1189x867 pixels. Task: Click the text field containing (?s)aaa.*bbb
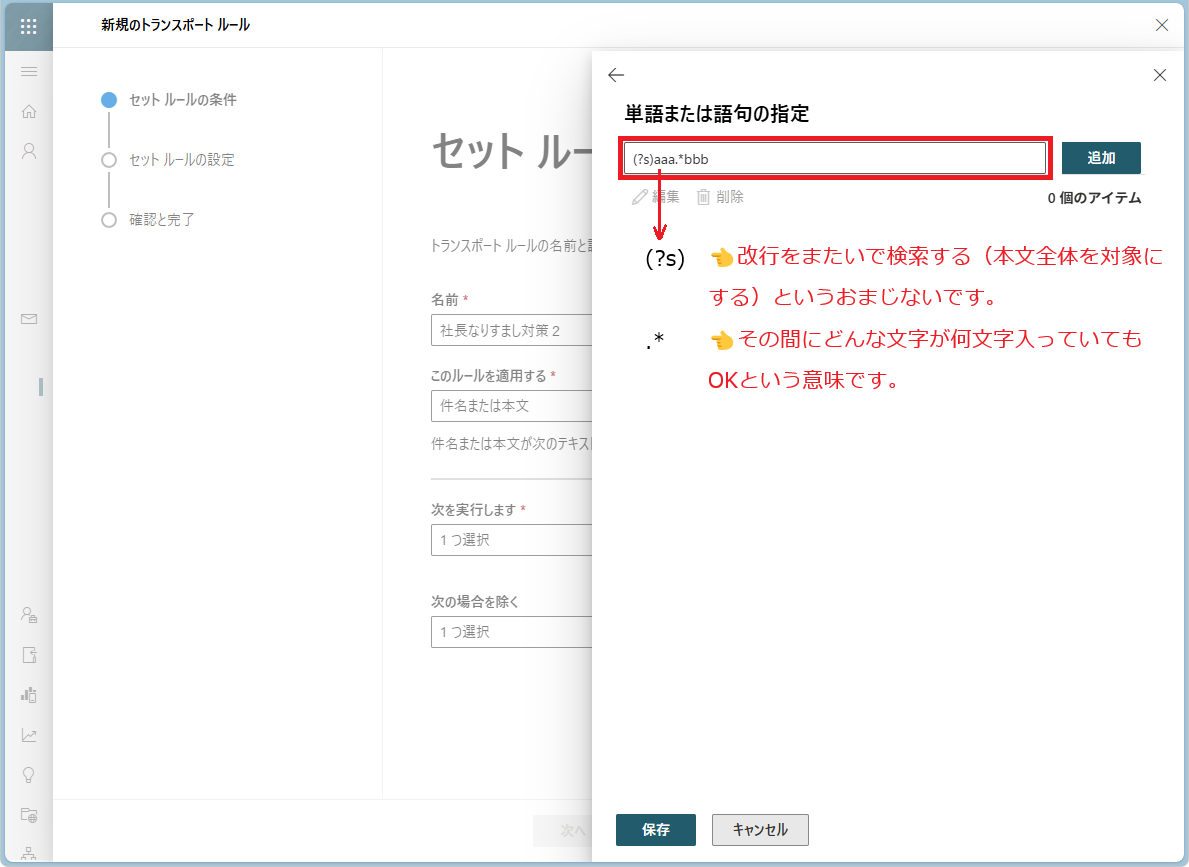tap(834, 157)
